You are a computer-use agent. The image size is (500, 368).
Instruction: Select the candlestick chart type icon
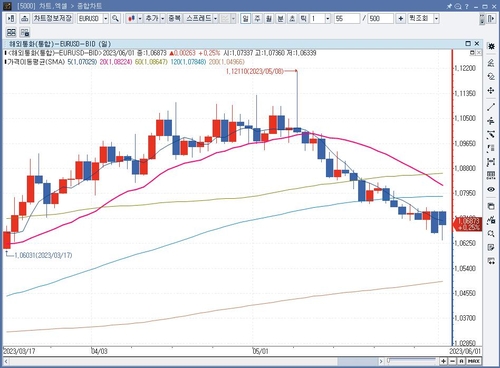(131, 19)
